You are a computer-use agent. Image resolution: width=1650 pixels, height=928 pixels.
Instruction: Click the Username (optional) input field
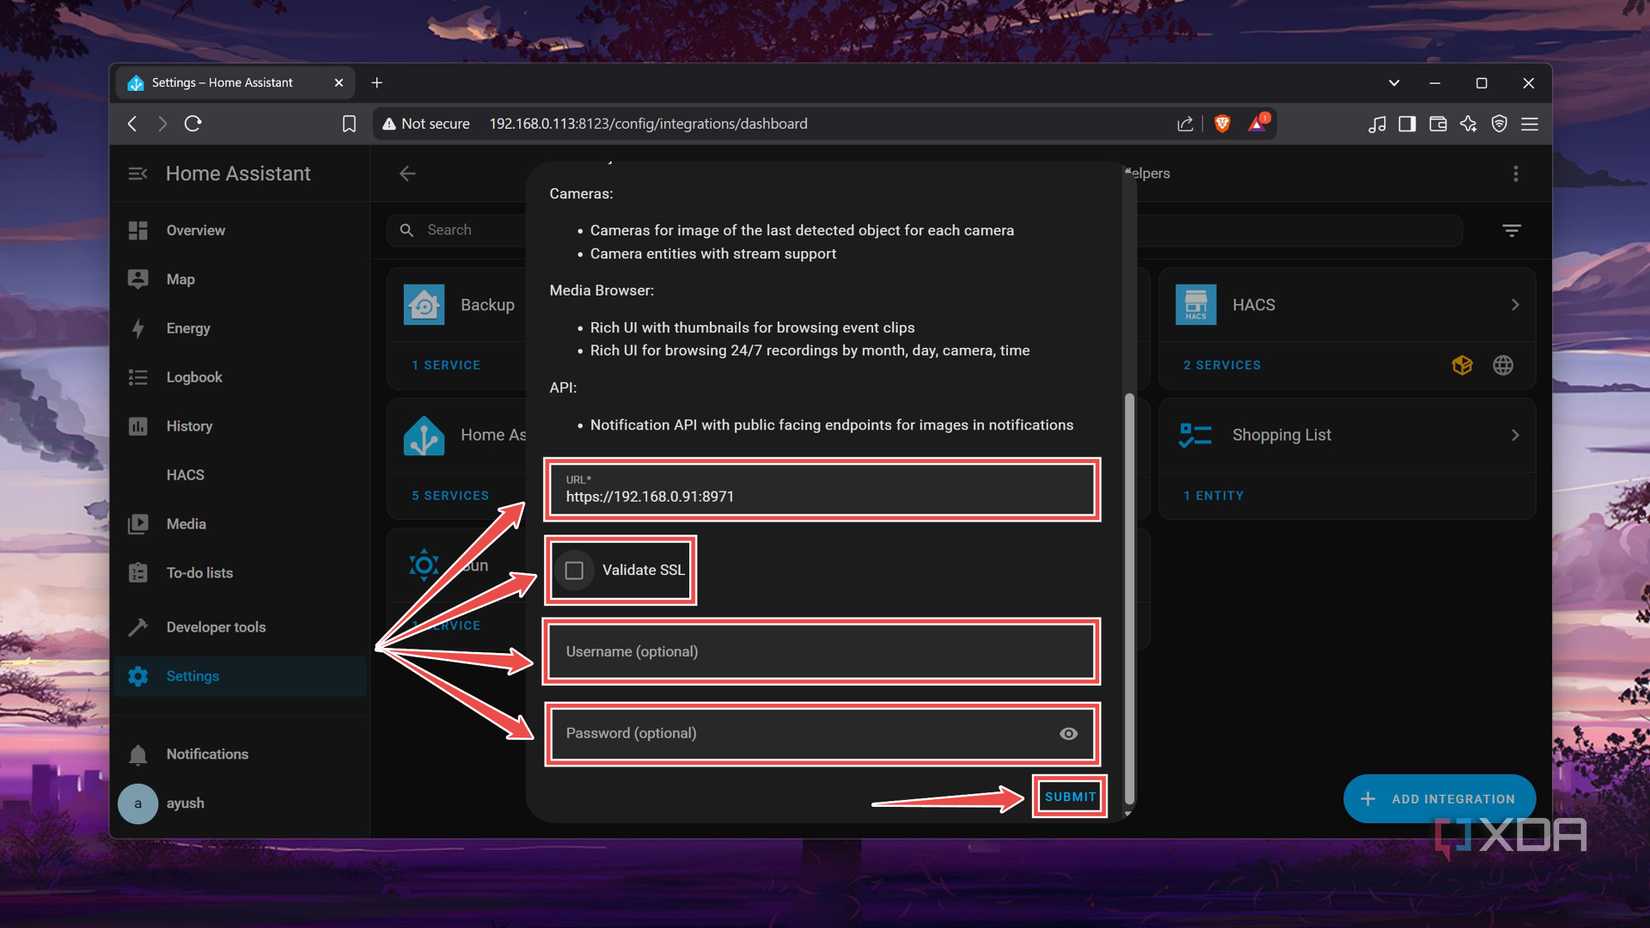point(821,651)
